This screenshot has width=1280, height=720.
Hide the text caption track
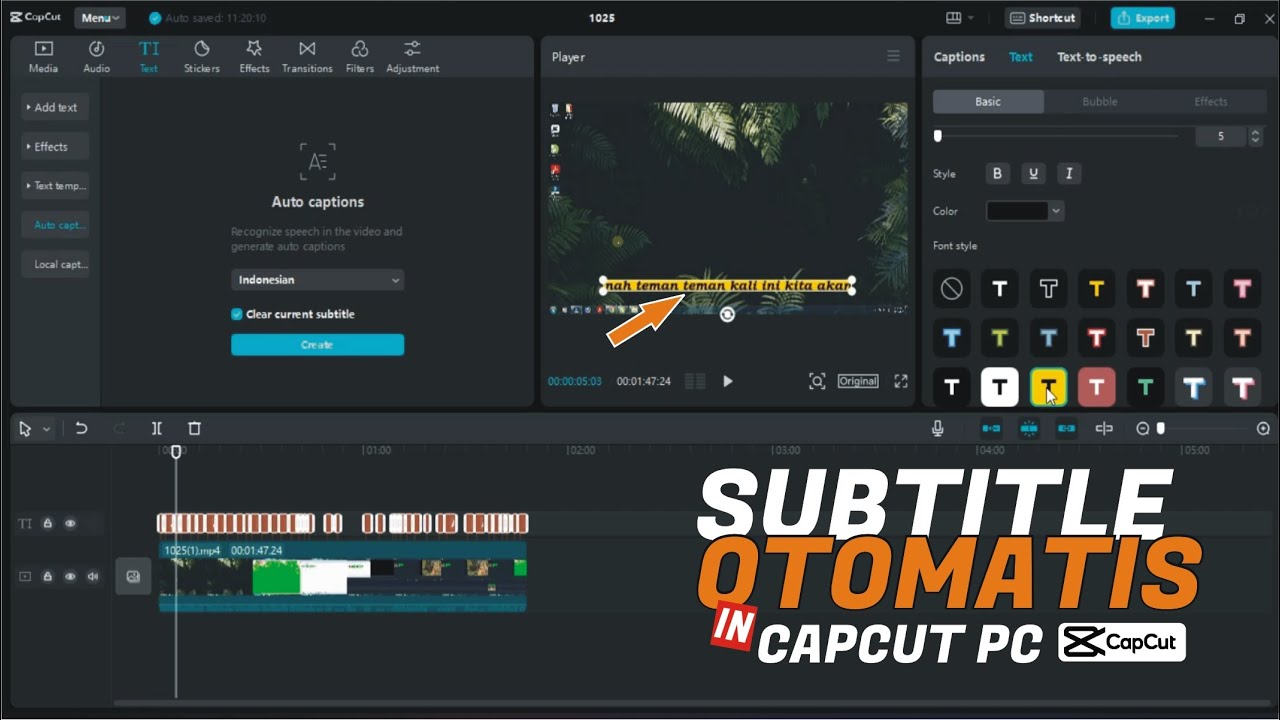pos(70,523)
